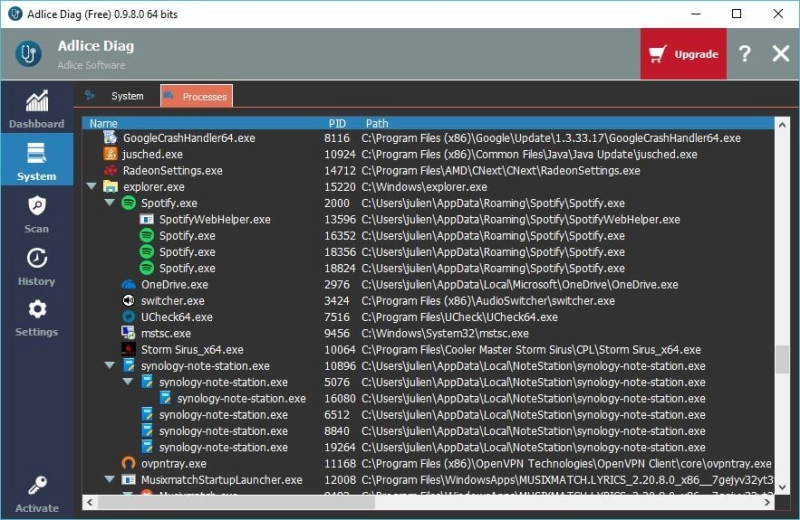Click horizontal scrollbar left arrow

[x=90, y=502]
